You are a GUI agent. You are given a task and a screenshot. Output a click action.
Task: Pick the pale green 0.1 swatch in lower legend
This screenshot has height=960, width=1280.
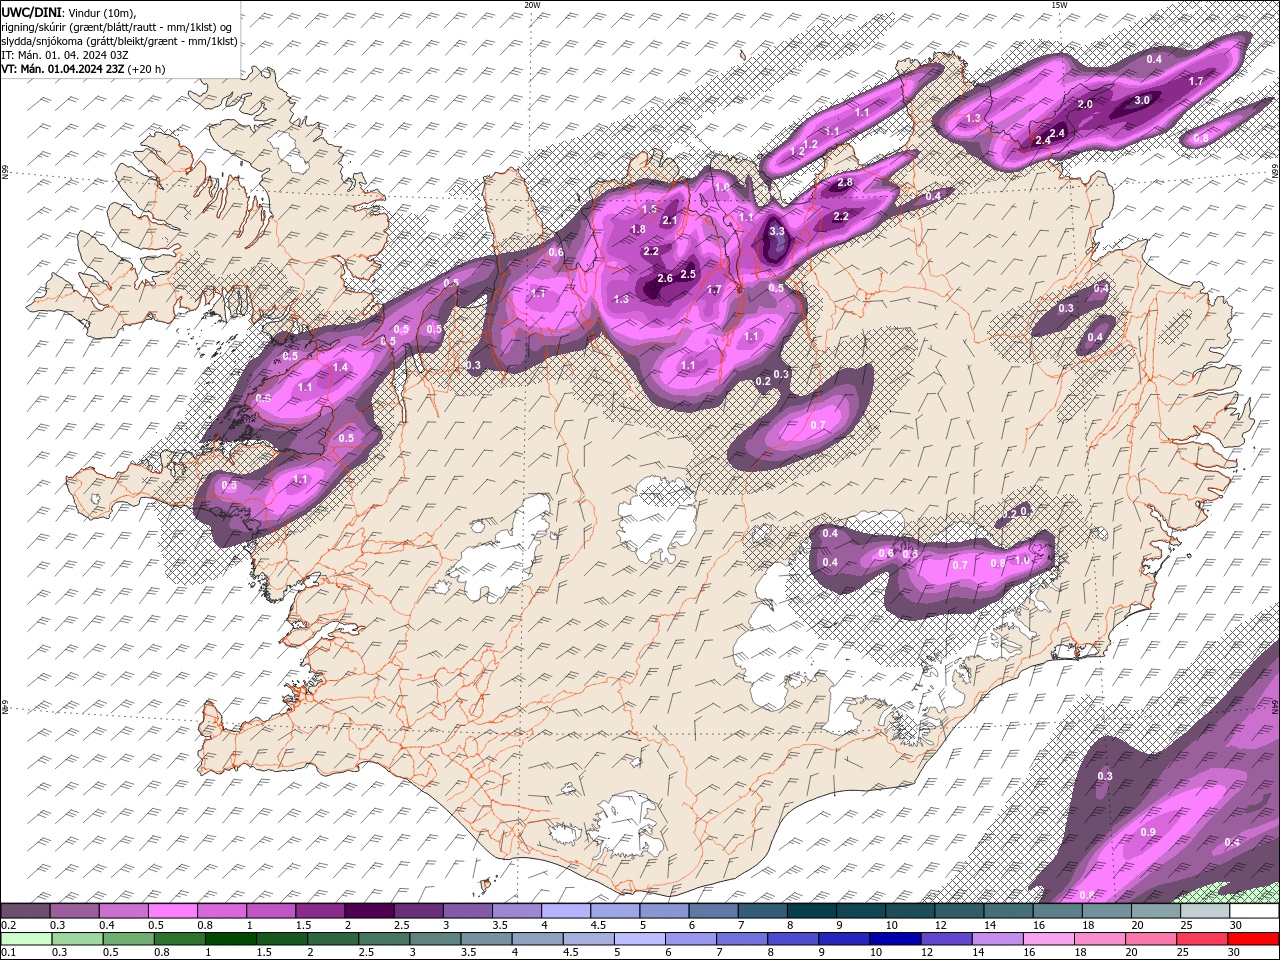pos(25,939)
